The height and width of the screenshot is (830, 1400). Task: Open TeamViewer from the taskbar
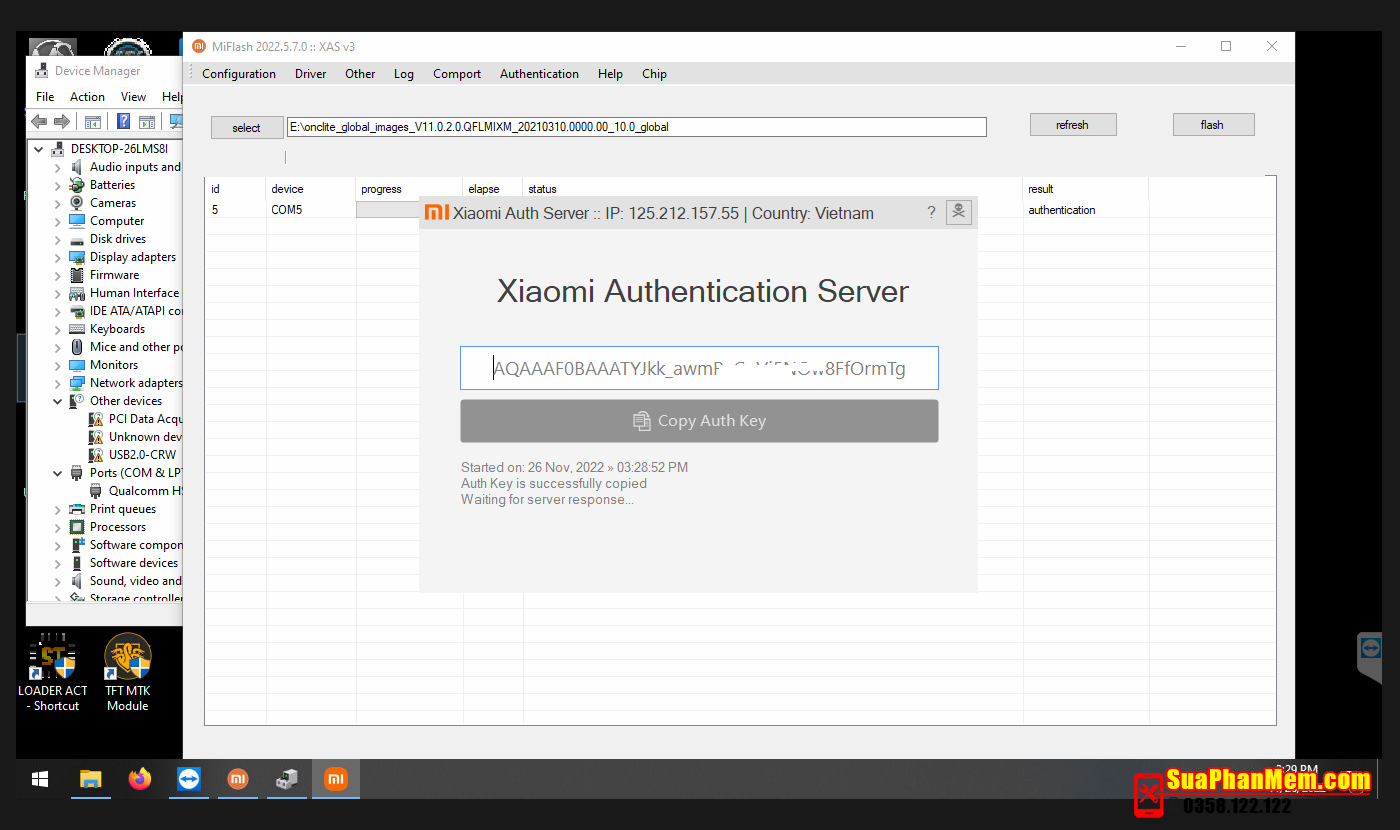pos(189,779)
